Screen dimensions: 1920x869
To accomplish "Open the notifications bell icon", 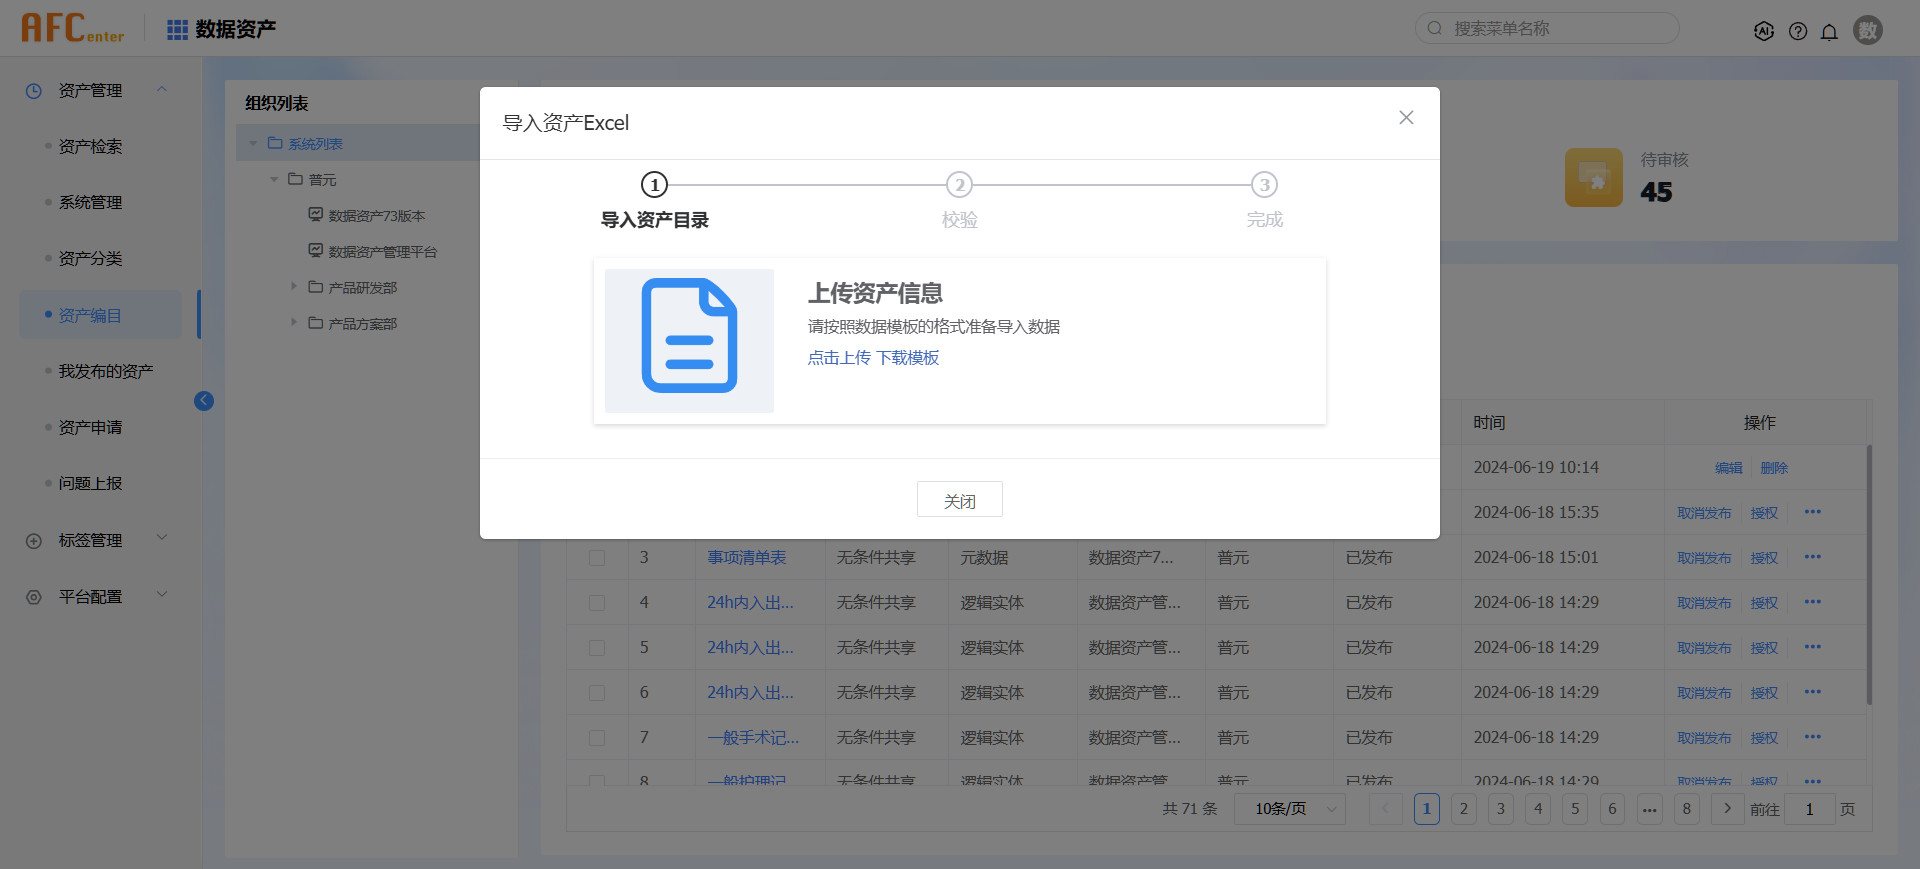I will point(1829,31).
